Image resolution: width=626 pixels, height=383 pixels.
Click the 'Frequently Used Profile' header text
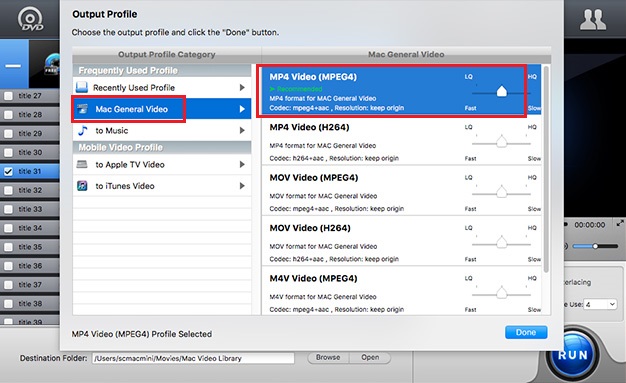tap(128, 70)
